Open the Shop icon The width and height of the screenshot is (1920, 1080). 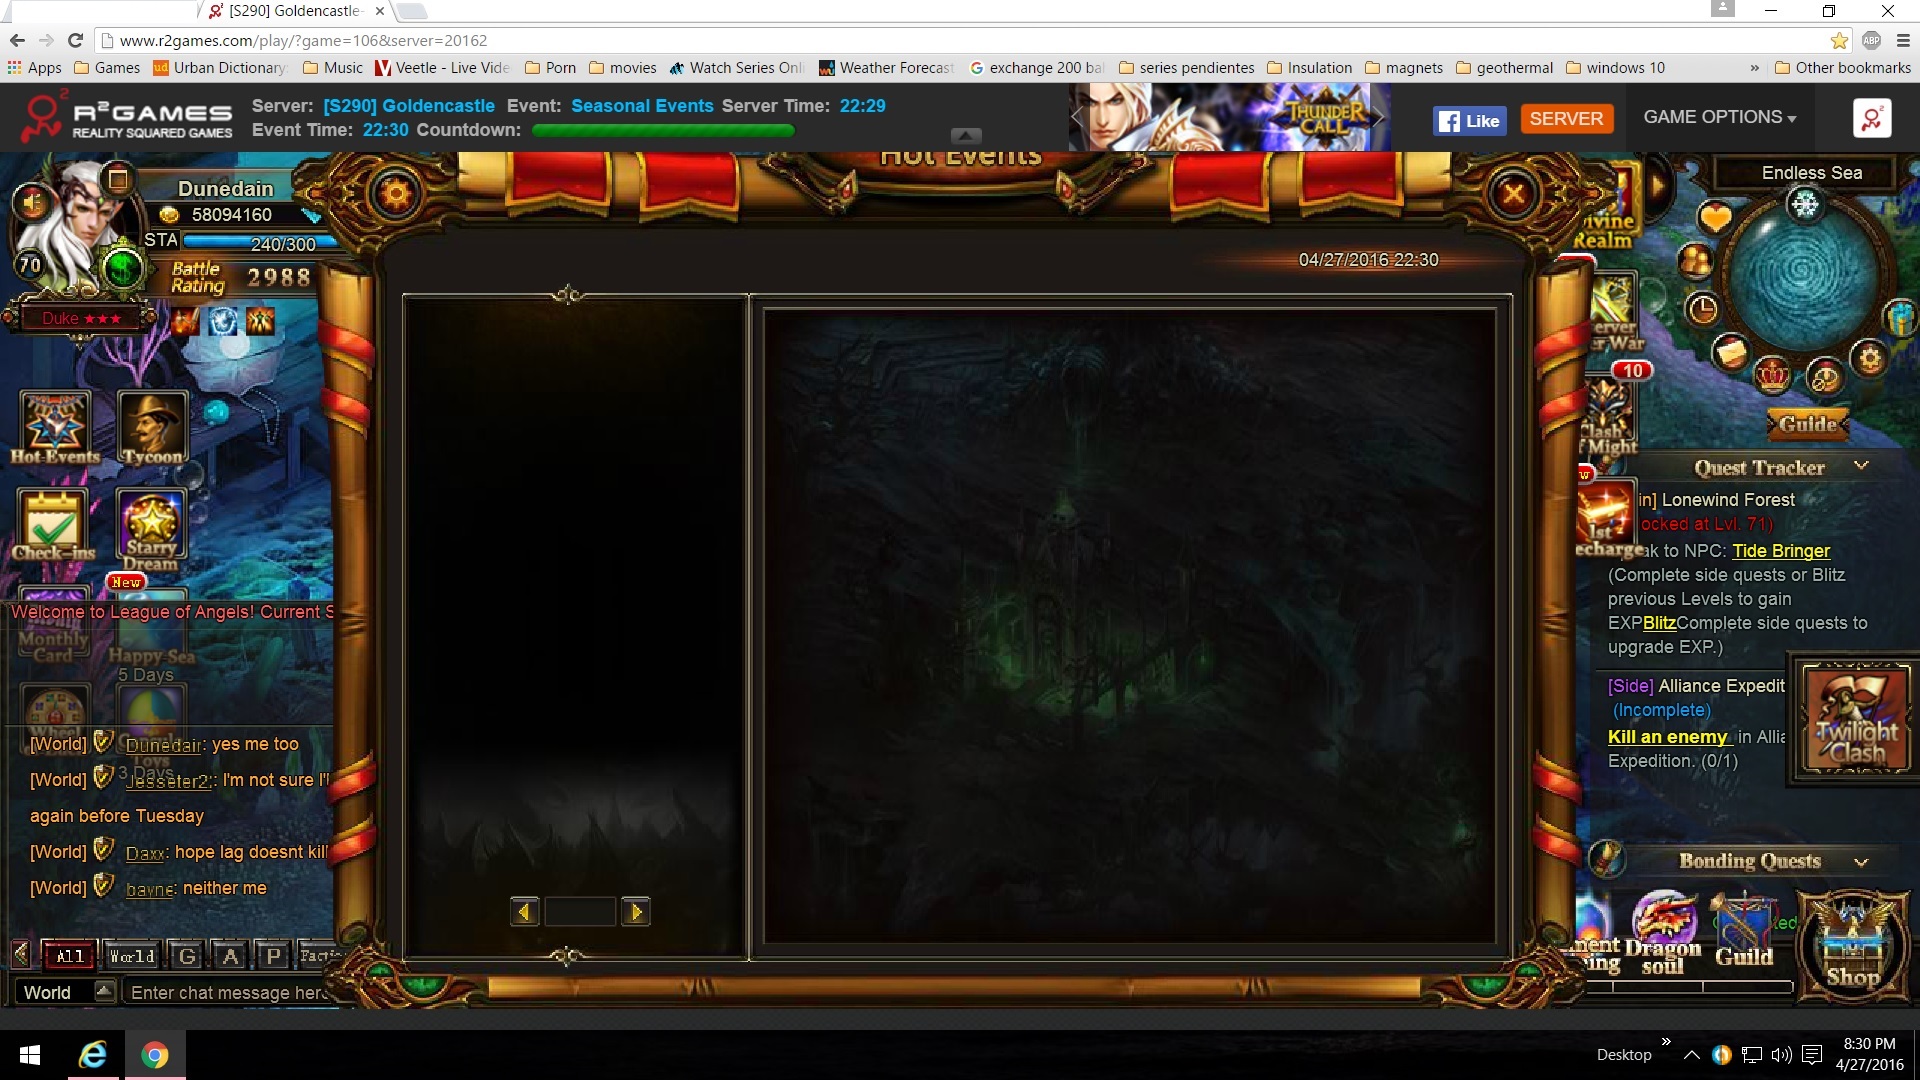pyautogui.click(x=1852, y=945)
